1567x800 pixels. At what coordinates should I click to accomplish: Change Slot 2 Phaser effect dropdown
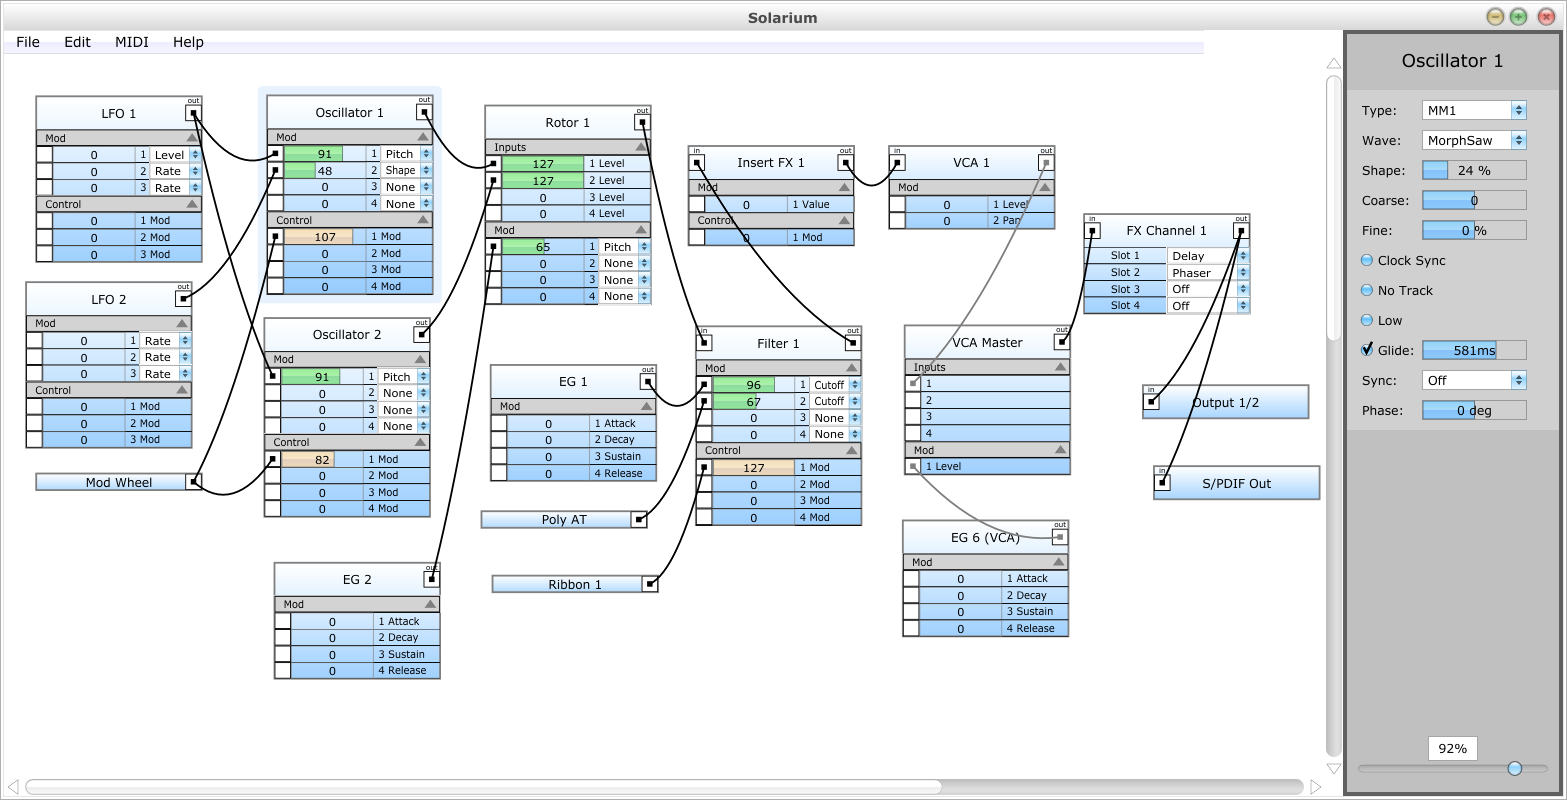[x=1209, y=272]
